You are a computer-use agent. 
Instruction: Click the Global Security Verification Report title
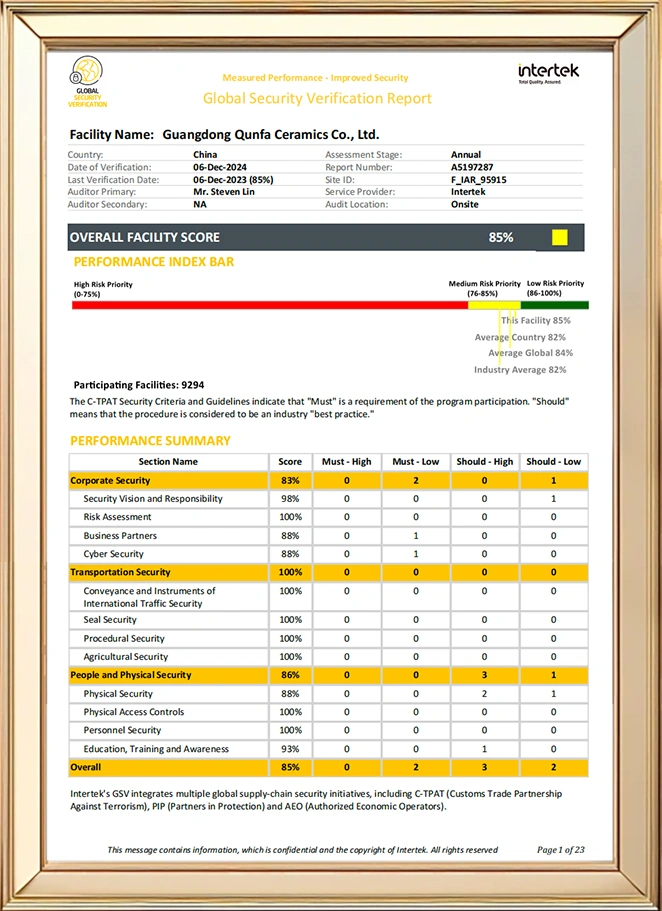click(317, 98)
